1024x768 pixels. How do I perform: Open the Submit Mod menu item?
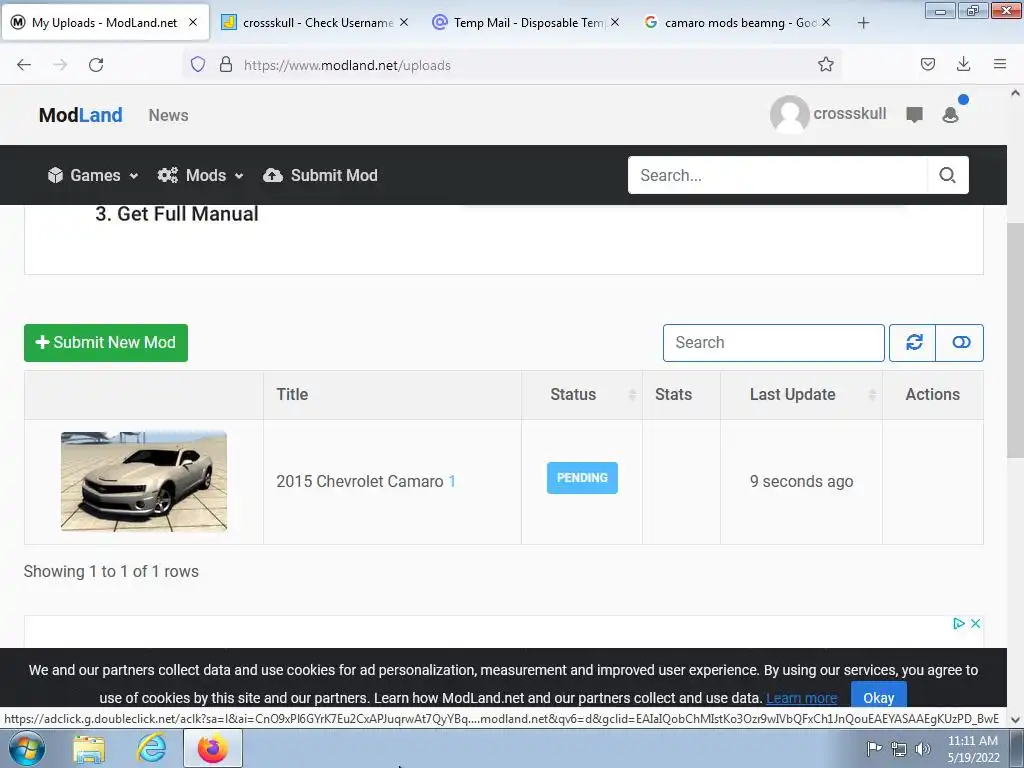pyautogui.click(x=320, y=175)
